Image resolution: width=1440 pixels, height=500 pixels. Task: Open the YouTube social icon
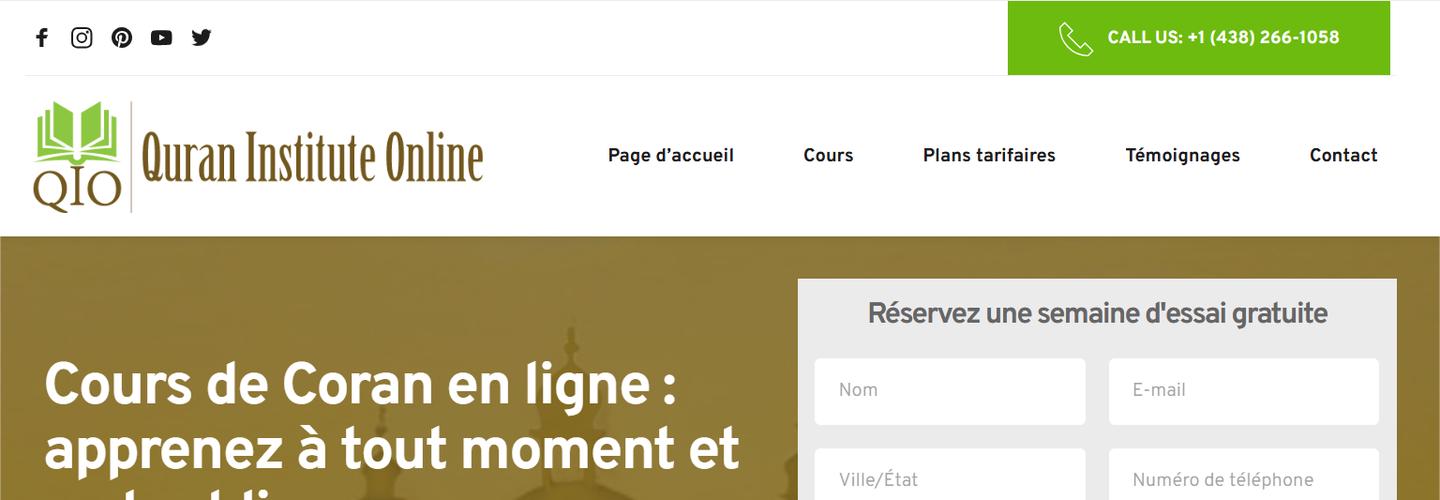[x=162, y=38]
